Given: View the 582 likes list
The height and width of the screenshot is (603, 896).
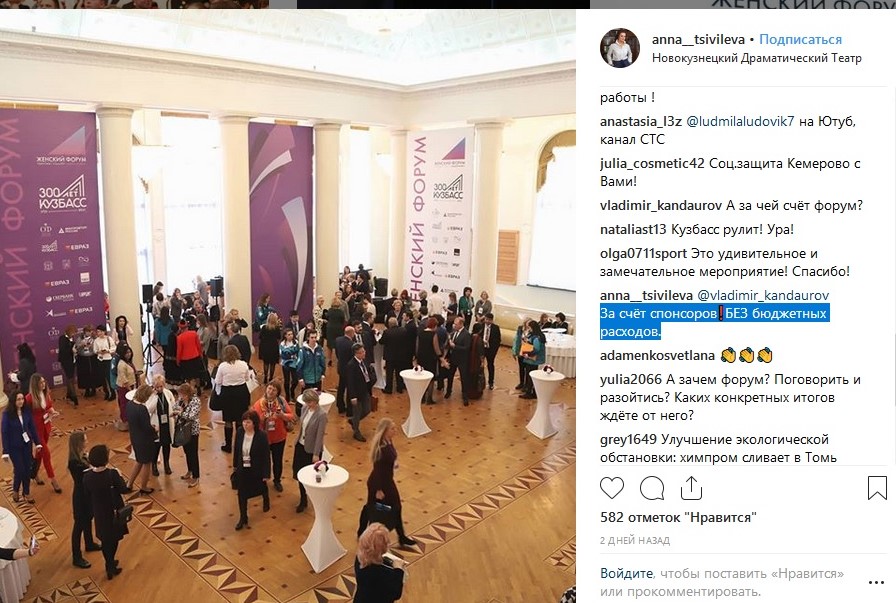Looking at the screenshot, I should (678, 518).
